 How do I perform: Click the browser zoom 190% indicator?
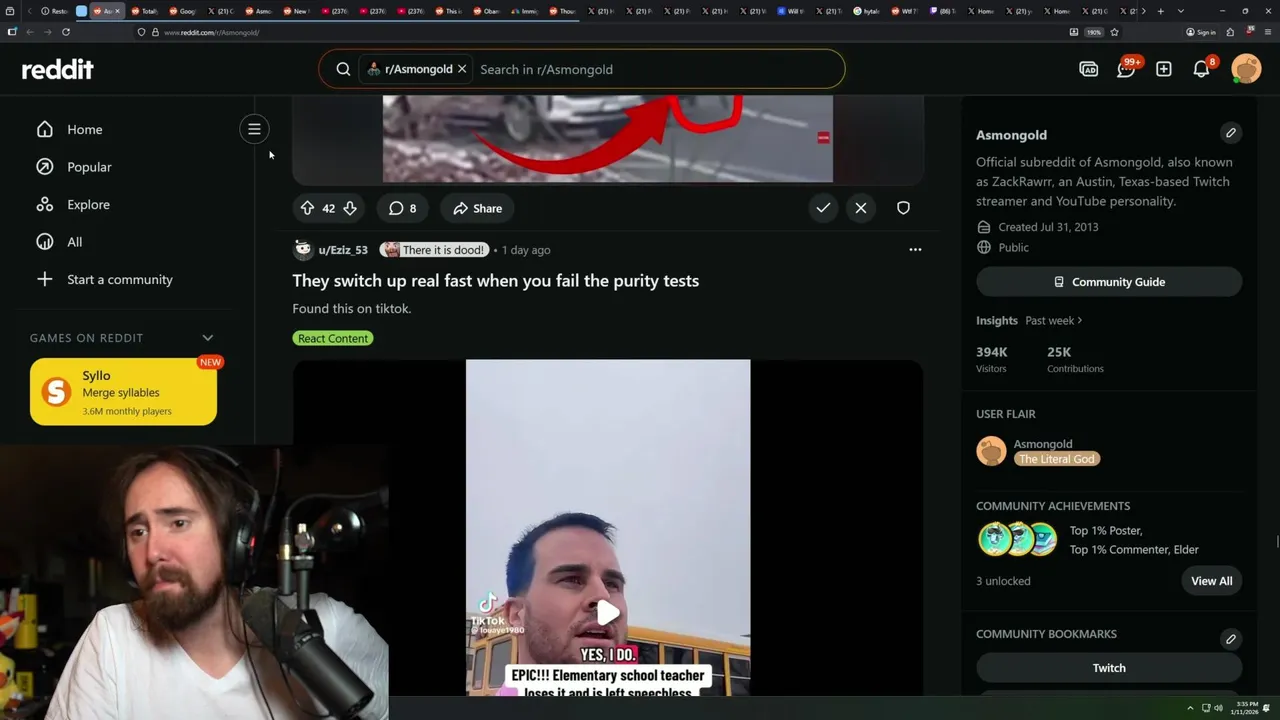coord(1094,32)
